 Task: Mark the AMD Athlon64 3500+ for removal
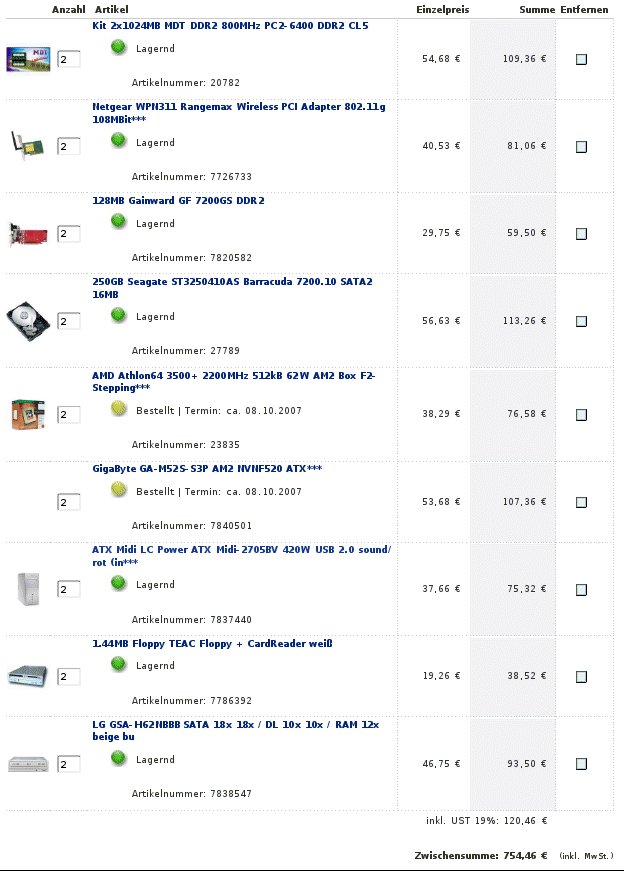point(581,414)
